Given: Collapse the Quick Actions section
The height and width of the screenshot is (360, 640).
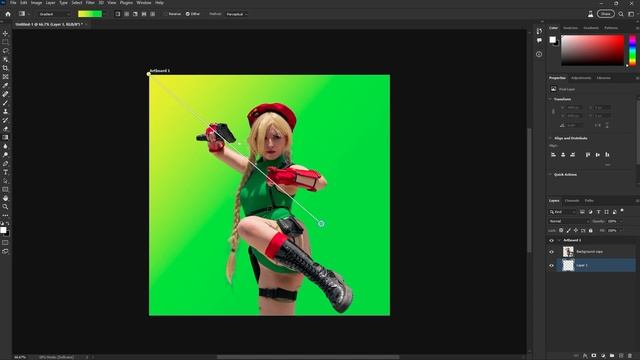Looking at the screenshot, I should [550, 175].
